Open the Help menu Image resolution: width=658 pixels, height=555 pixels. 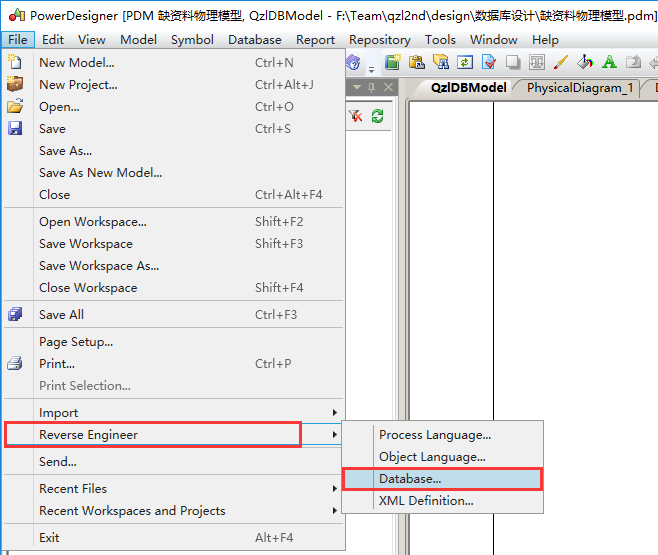click(545, 39)
